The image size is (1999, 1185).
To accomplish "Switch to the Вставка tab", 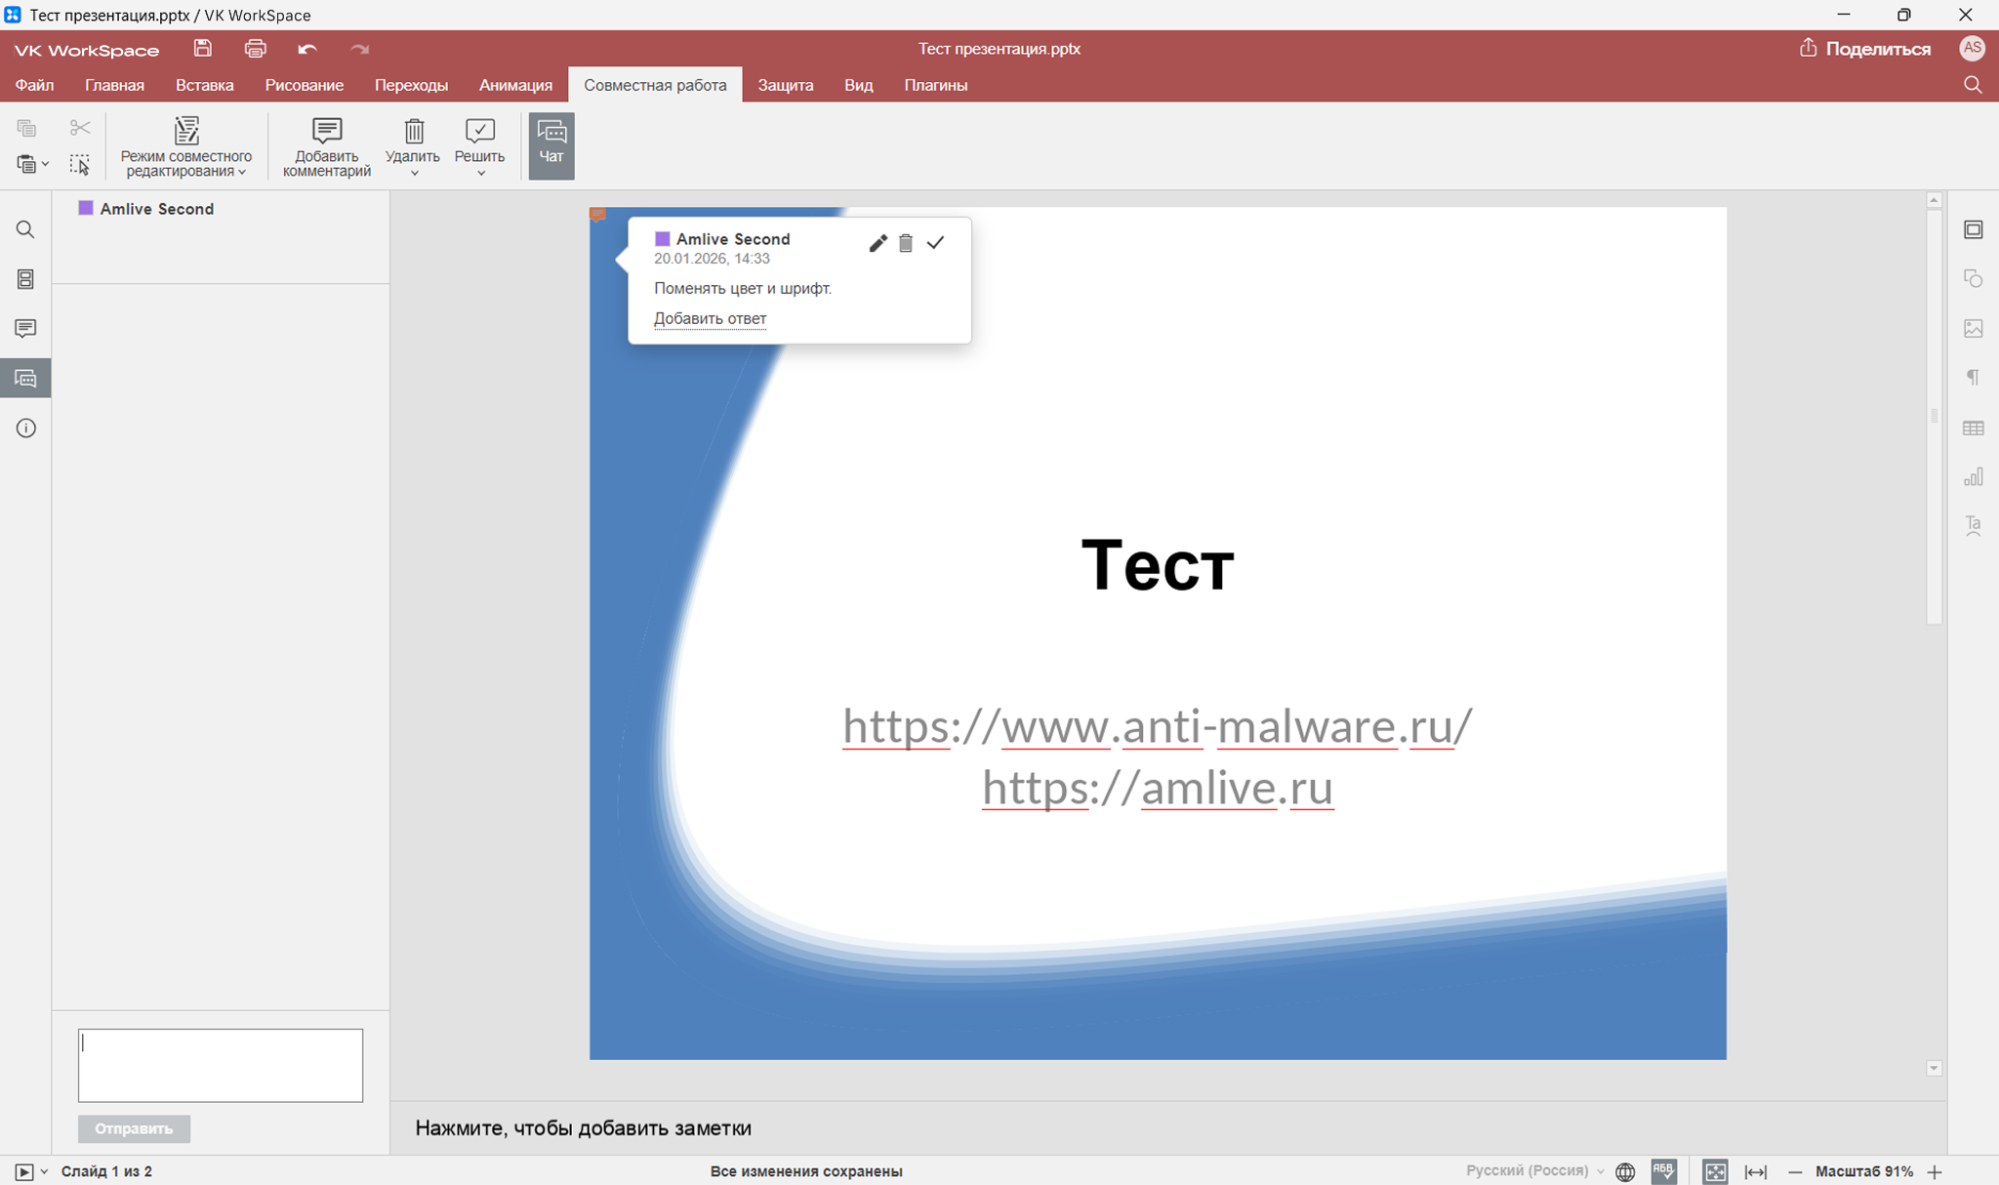I will pos(204,85).
